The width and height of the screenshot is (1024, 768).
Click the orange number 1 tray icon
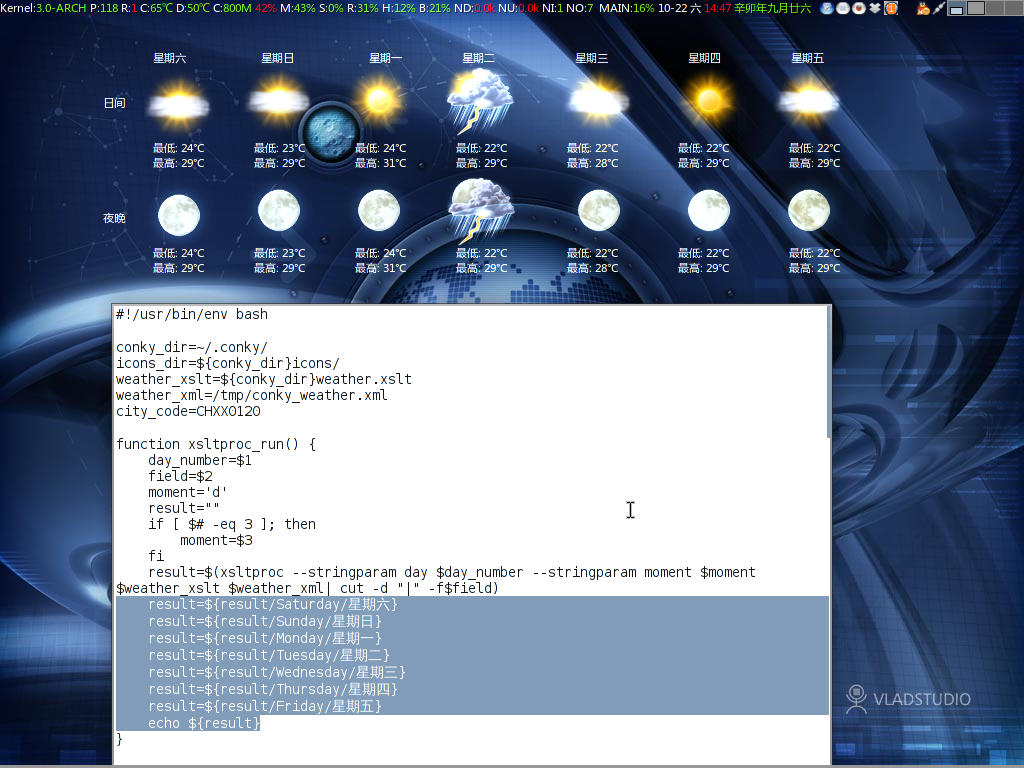(891, 8)
